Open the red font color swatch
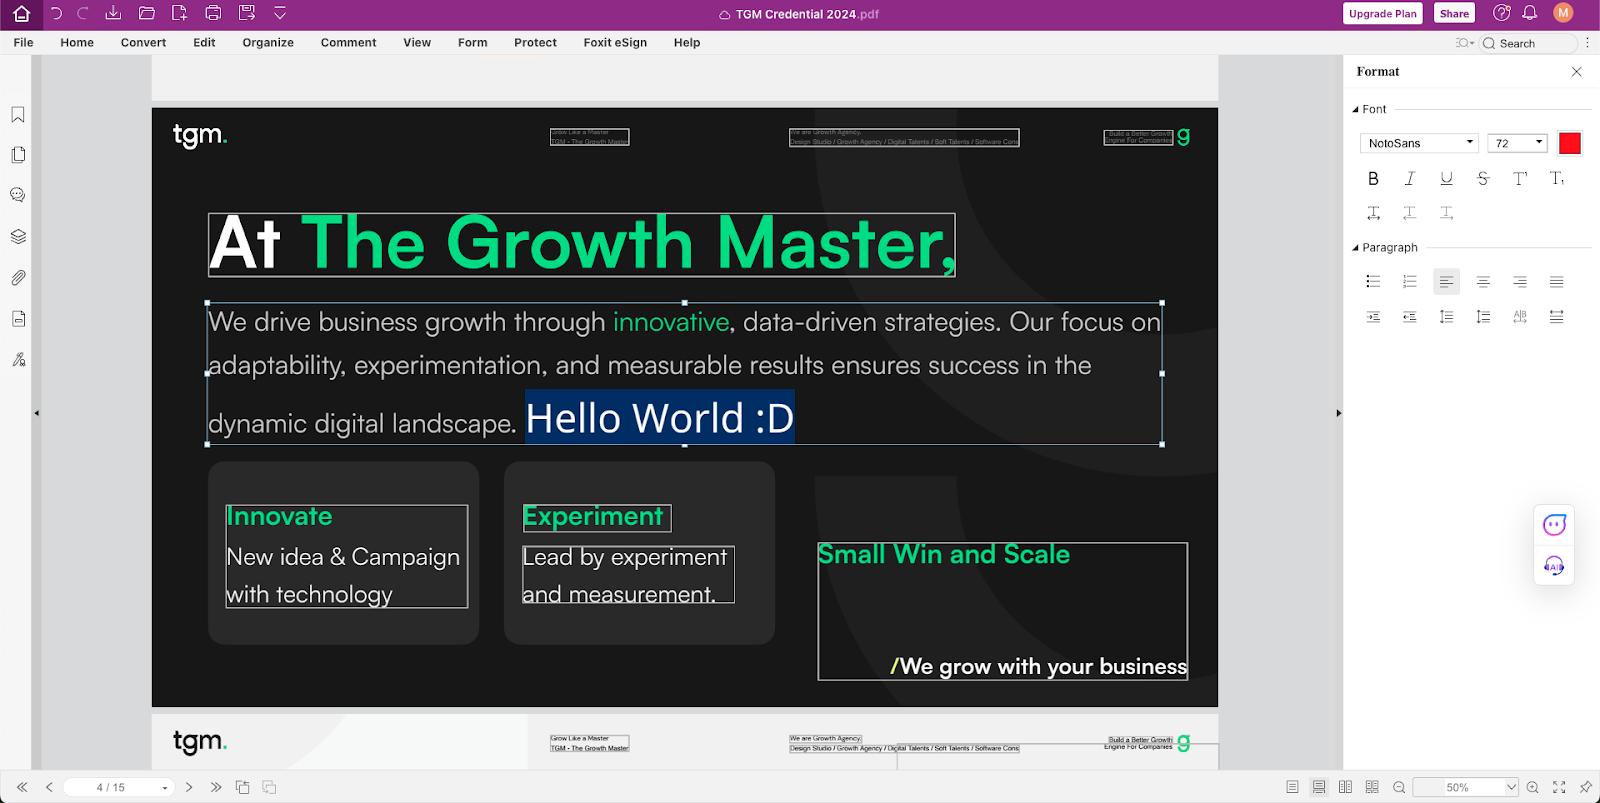1600x803 pixels. click(1570, 143)
